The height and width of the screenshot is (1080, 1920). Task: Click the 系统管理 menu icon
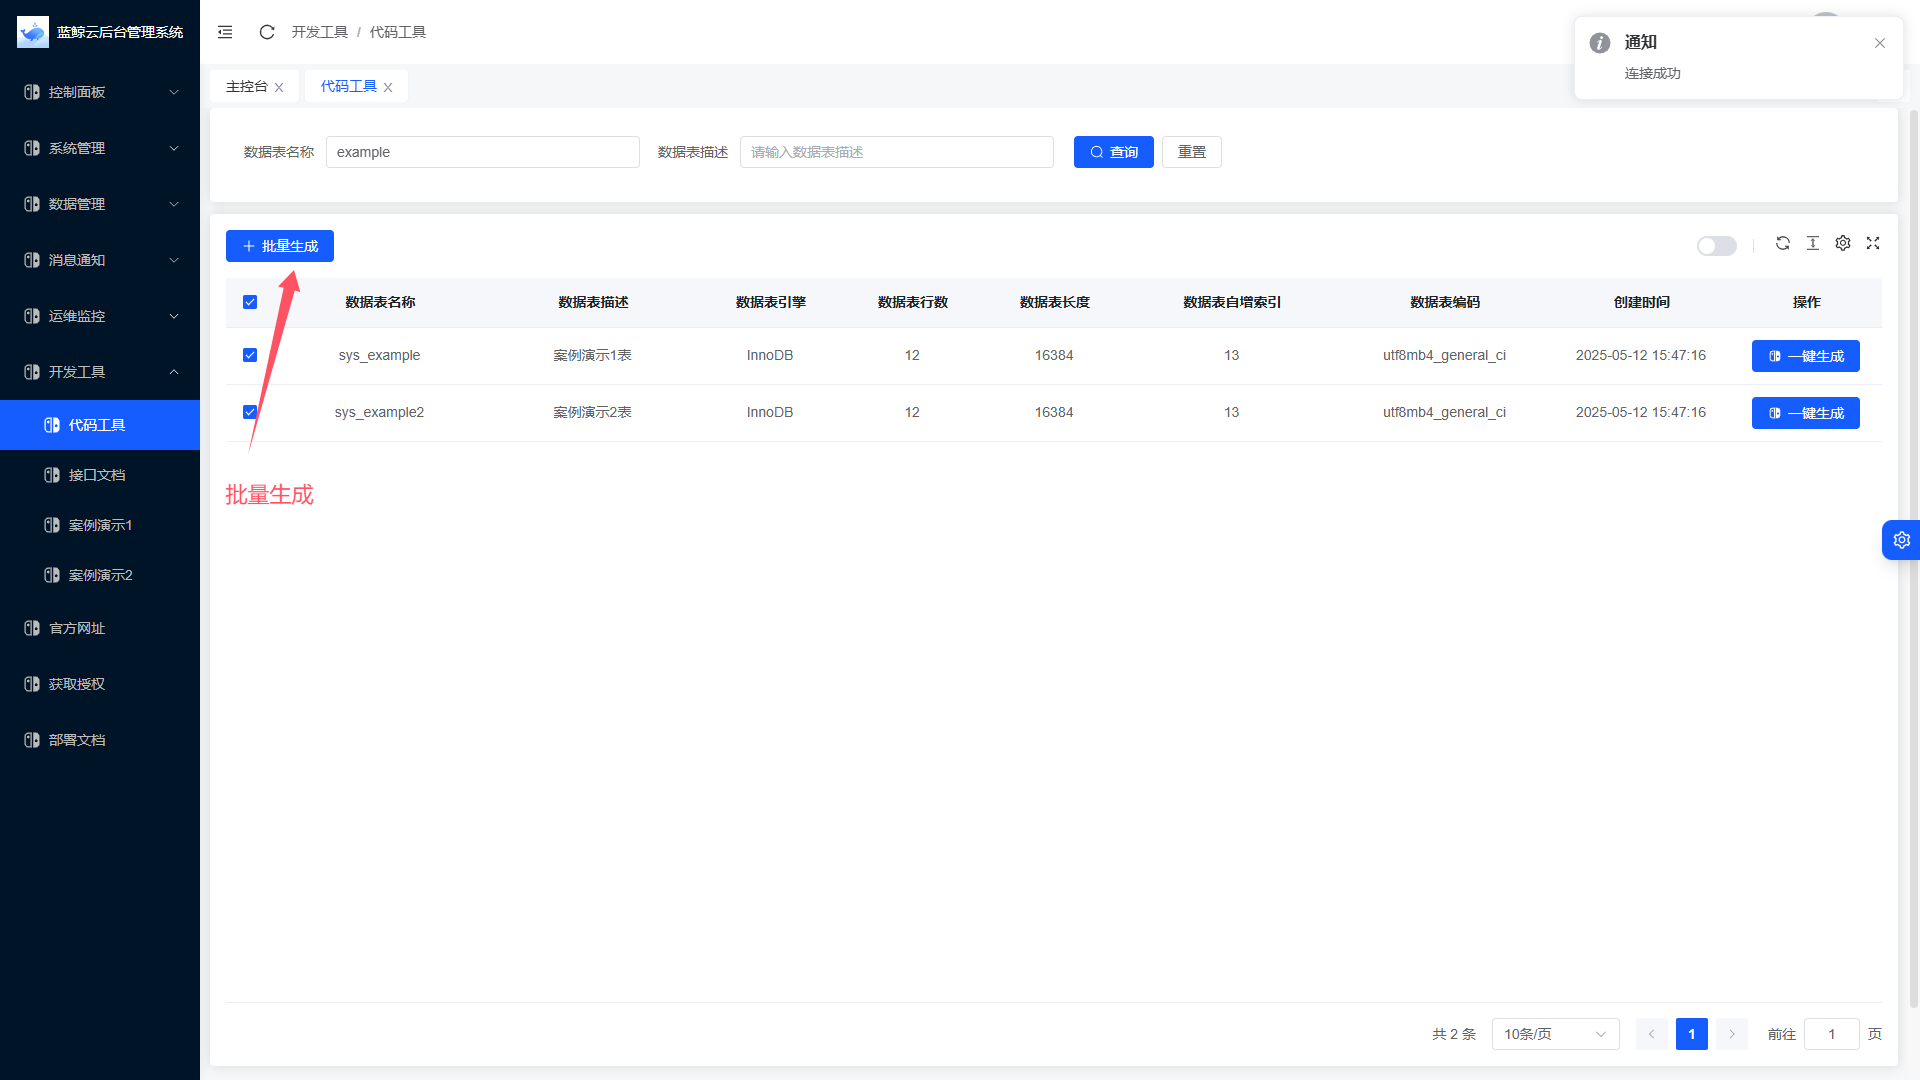pos(32,148)
